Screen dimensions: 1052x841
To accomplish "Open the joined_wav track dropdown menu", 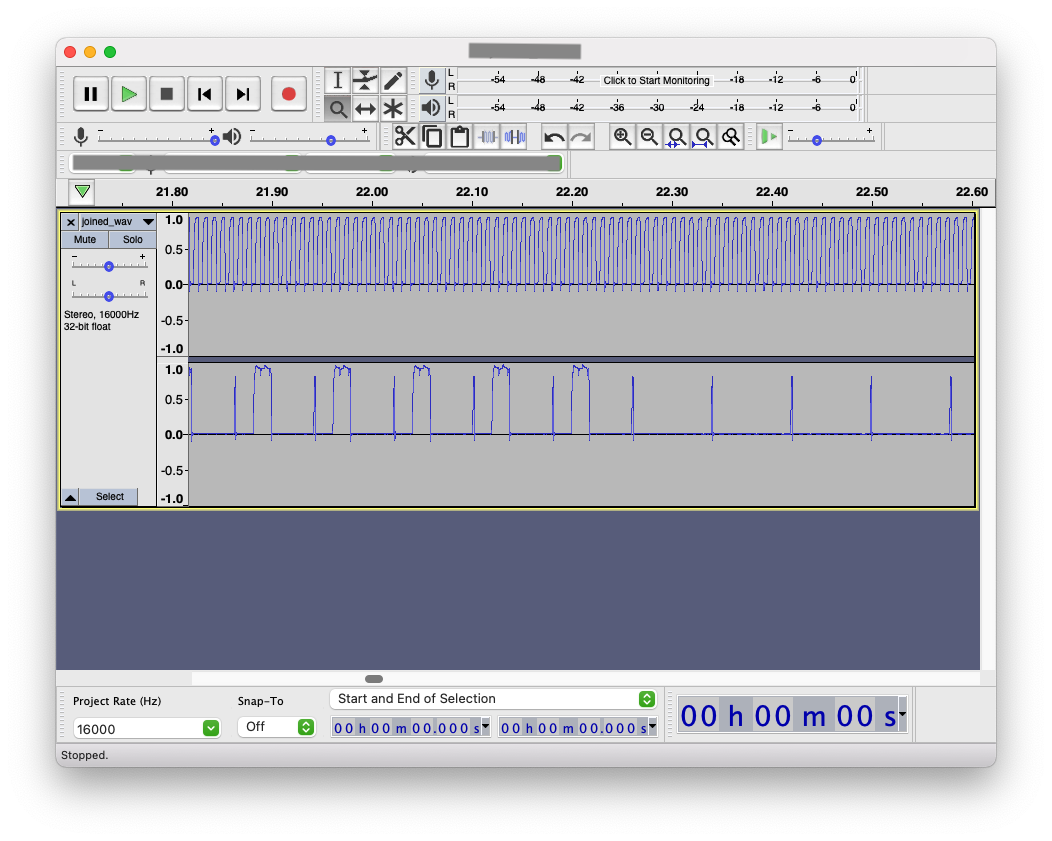I will [148, 222].
